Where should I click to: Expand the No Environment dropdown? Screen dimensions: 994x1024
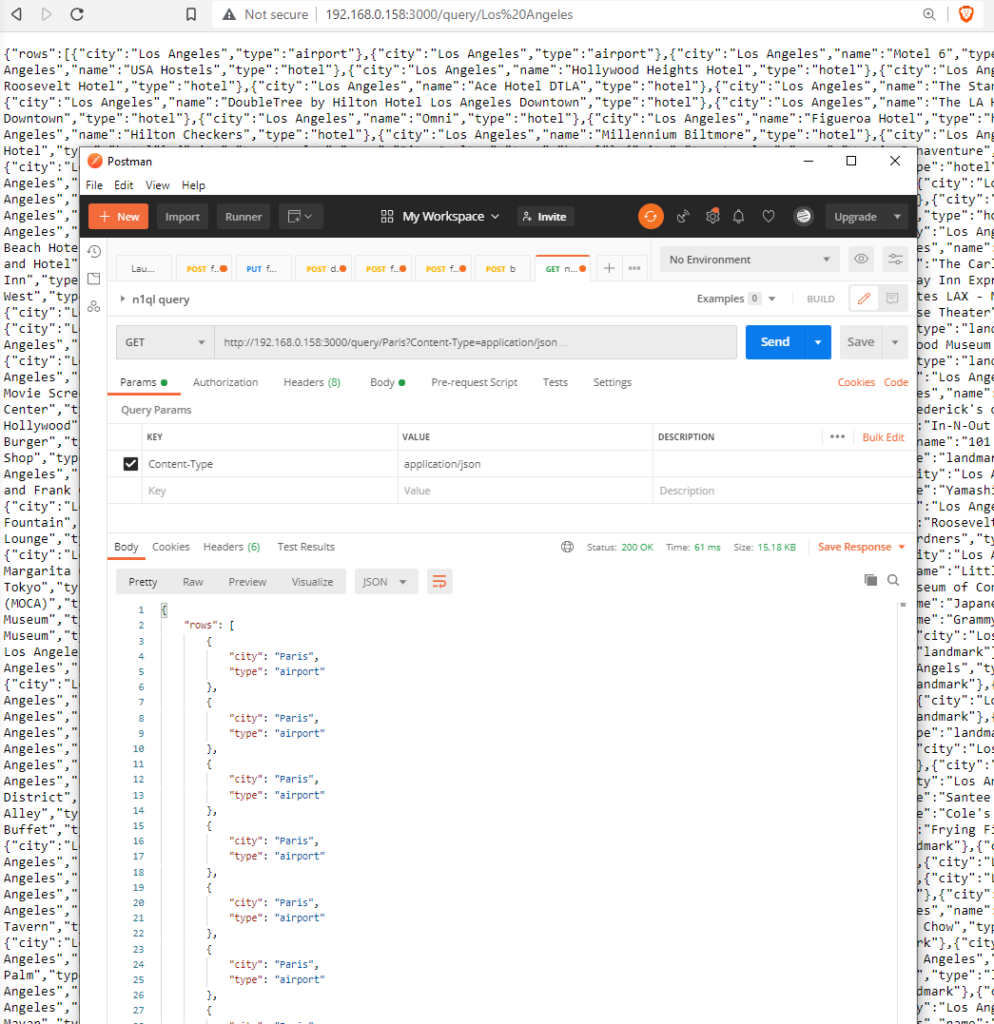tap(749, 260)
